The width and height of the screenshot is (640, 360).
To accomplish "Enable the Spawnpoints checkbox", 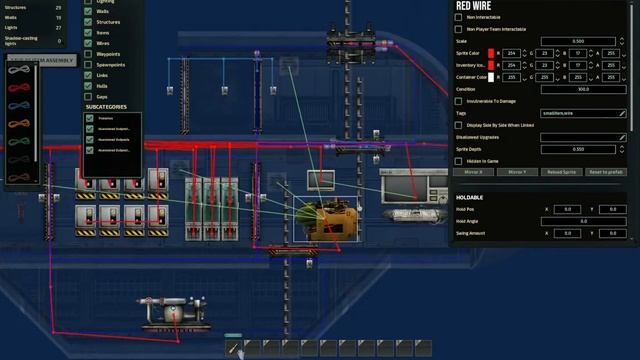I will (88, 64).
